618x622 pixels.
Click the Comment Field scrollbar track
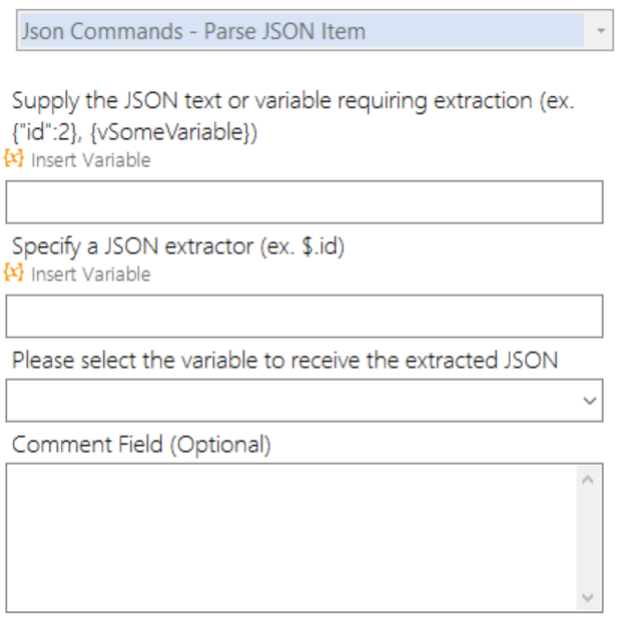pos(589,537)
